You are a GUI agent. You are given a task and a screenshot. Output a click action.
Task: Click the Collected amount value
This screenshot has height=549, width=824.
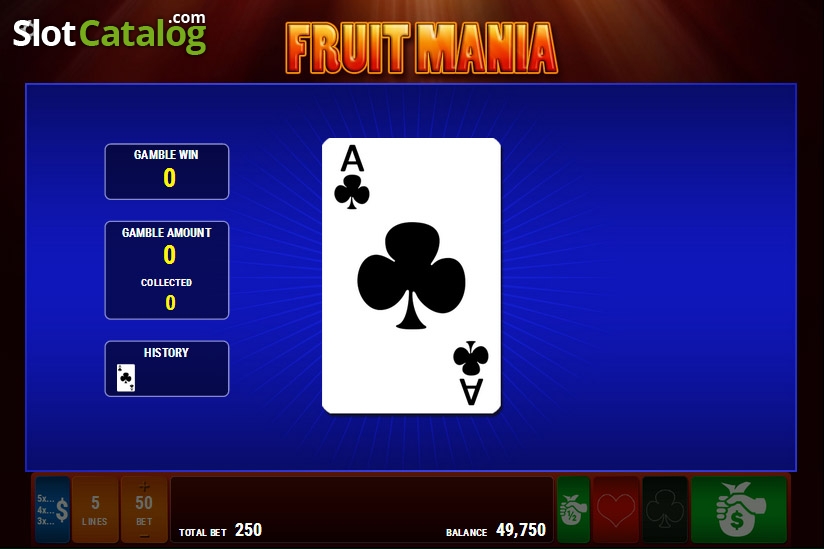point(170,303)
